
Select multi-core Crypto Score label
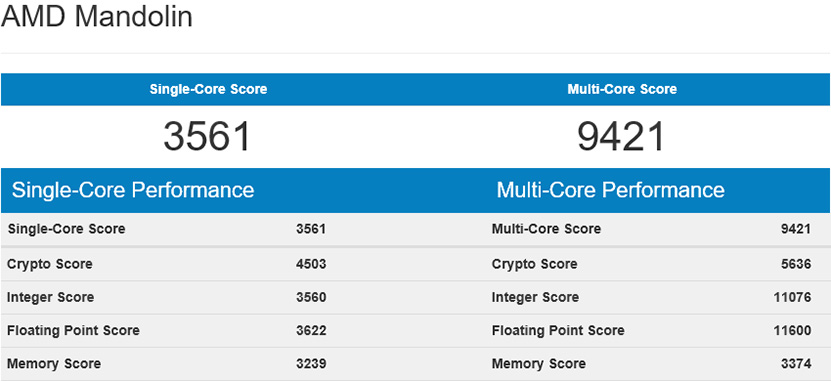click(534, 264)
